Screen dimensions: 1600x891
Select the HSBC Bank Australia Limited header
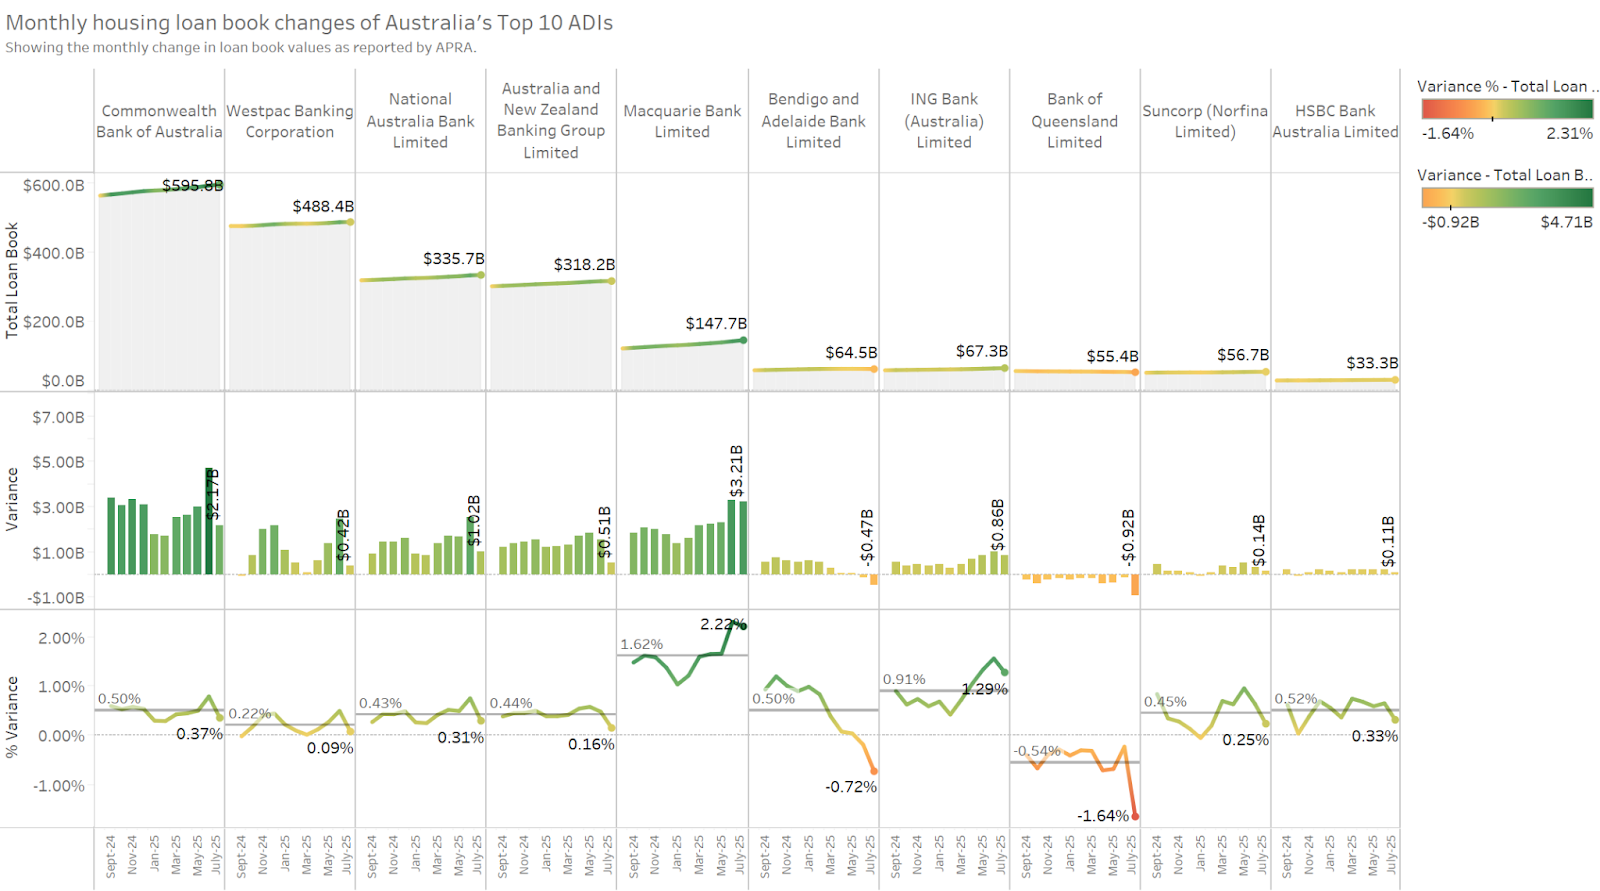click(x=1335, y=121)
